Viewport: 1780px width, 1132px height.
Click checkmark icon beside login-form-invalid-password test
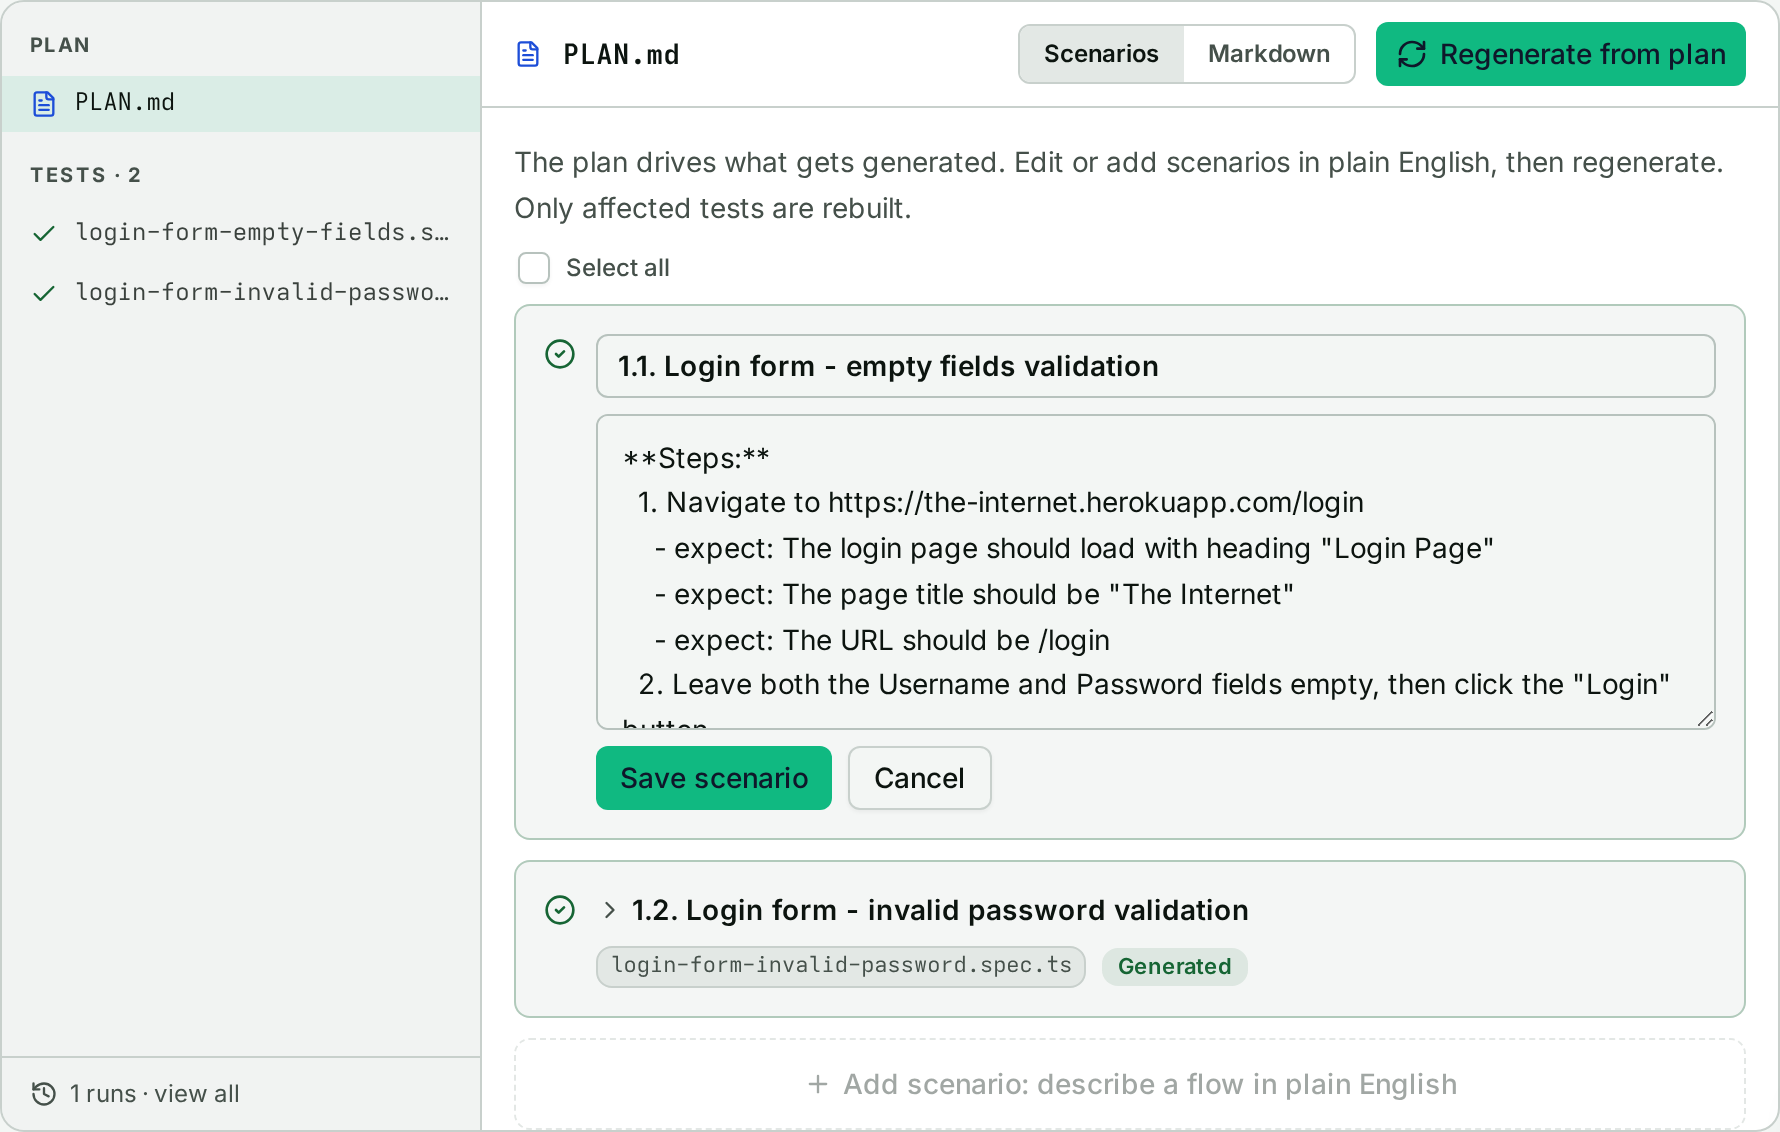[x=43, y=293]
